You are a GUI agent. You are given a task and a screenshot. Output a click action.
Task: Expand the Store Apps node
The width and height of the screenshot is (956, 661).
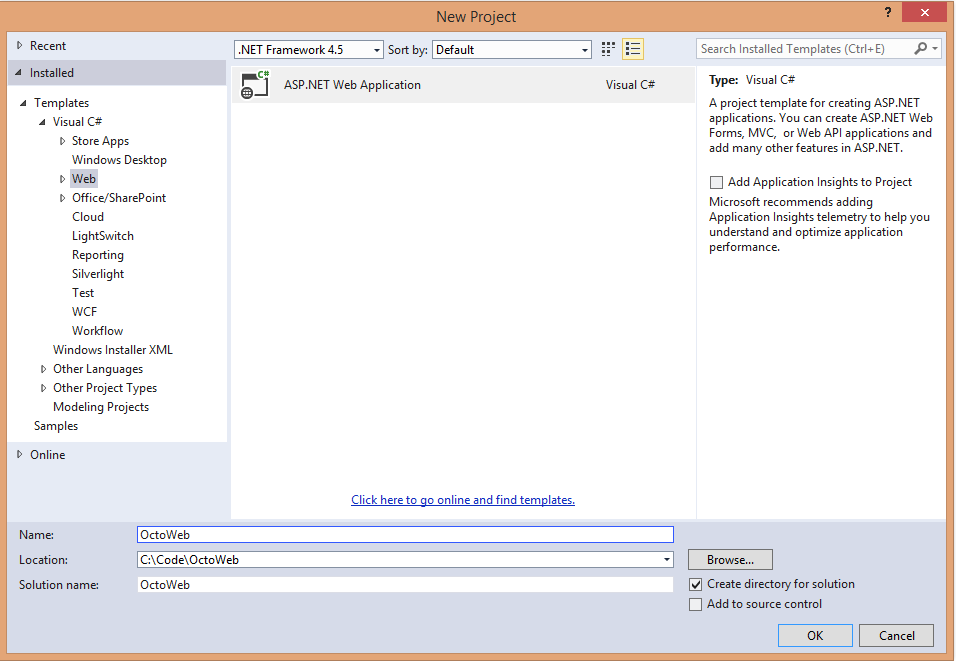click(x=62, y=140)
